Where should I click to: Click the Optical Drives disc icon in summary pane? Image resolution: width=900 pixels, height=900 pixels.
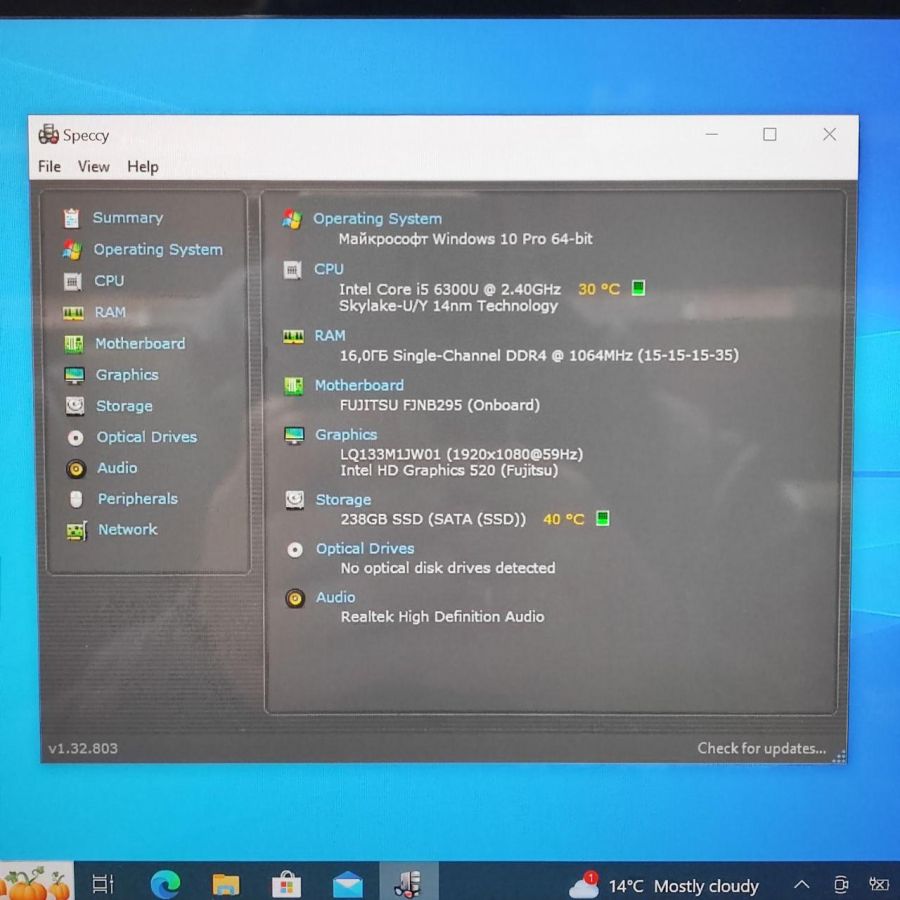pyautogui.click(x=295, y=550)
